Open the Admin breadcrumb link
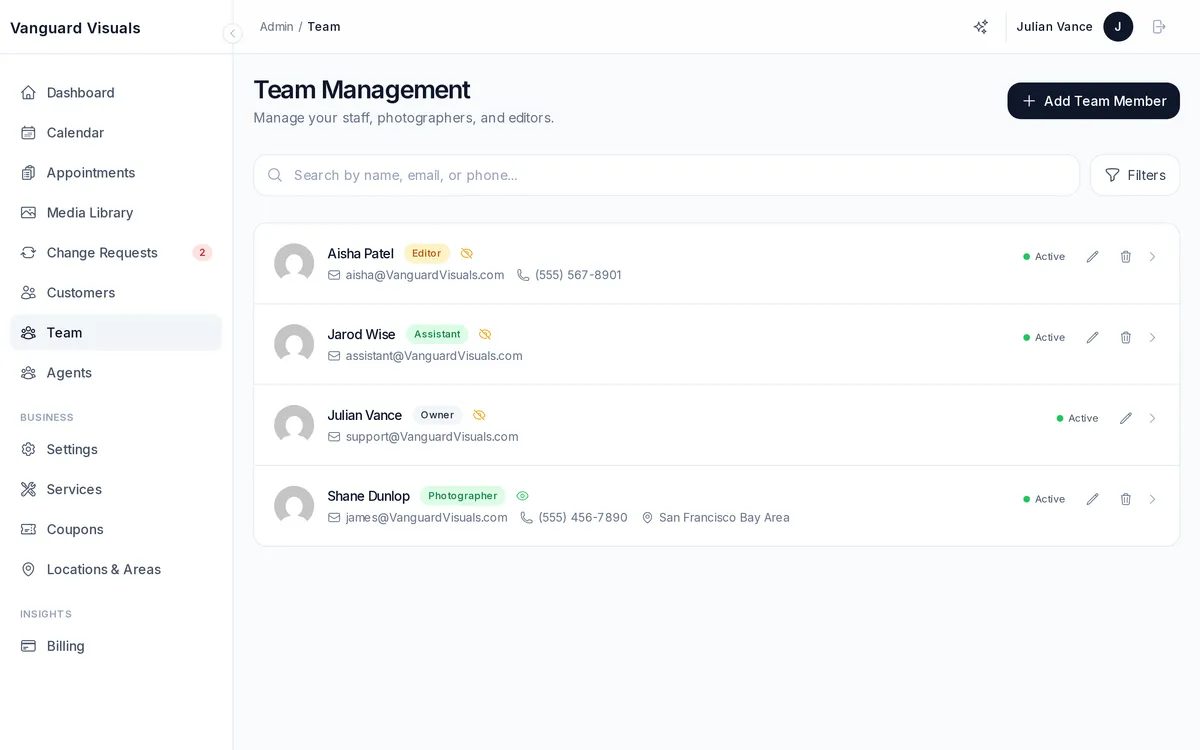 click(x=276, y=27)
